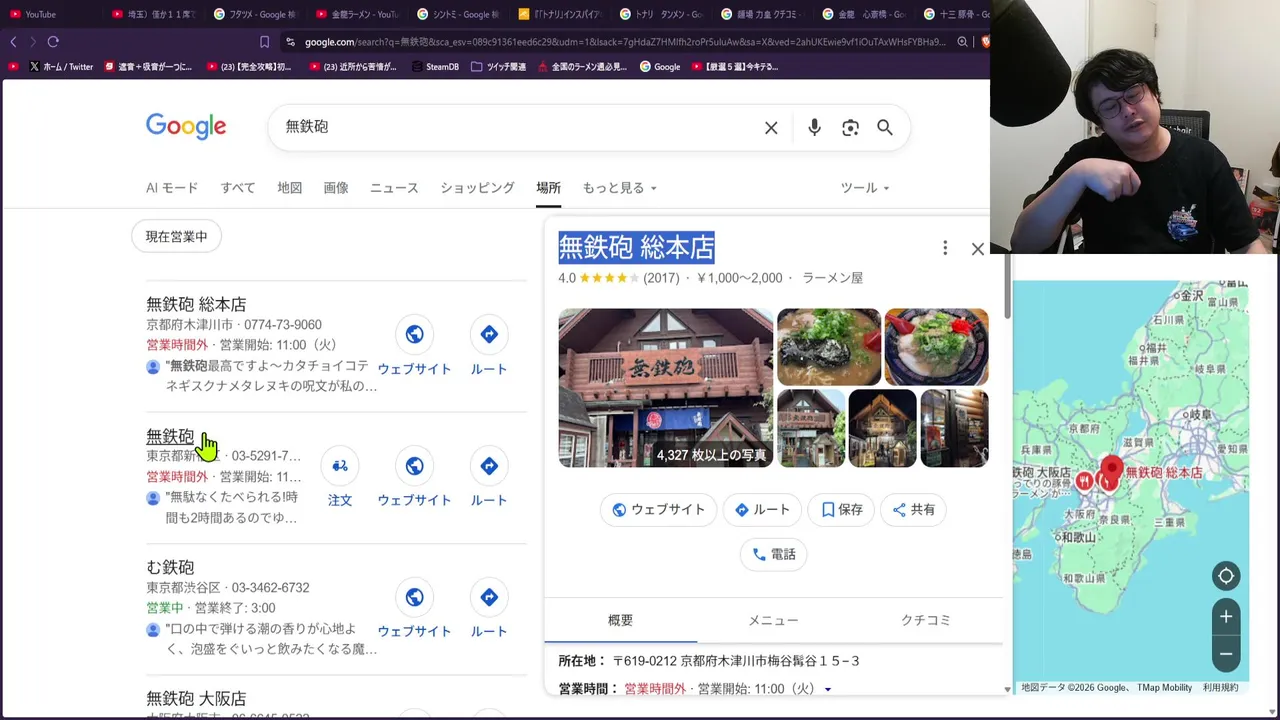This screenshot has width=1280, height=720.
Task: Click the zoom magnifier icon in address bar
Action: [962, 42]
